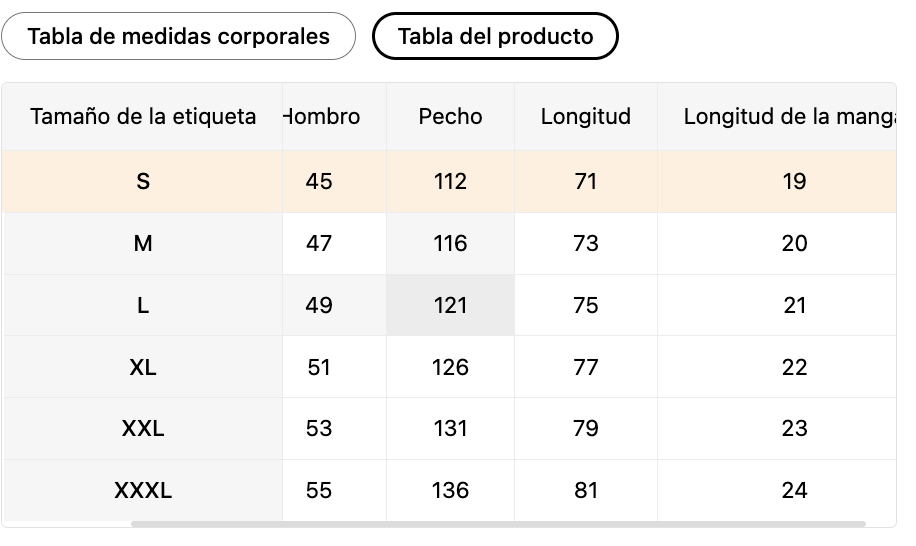The height and width of the screenshot is (546, 916).
Task: Click the Longitud column header
Action: point(586,117)
